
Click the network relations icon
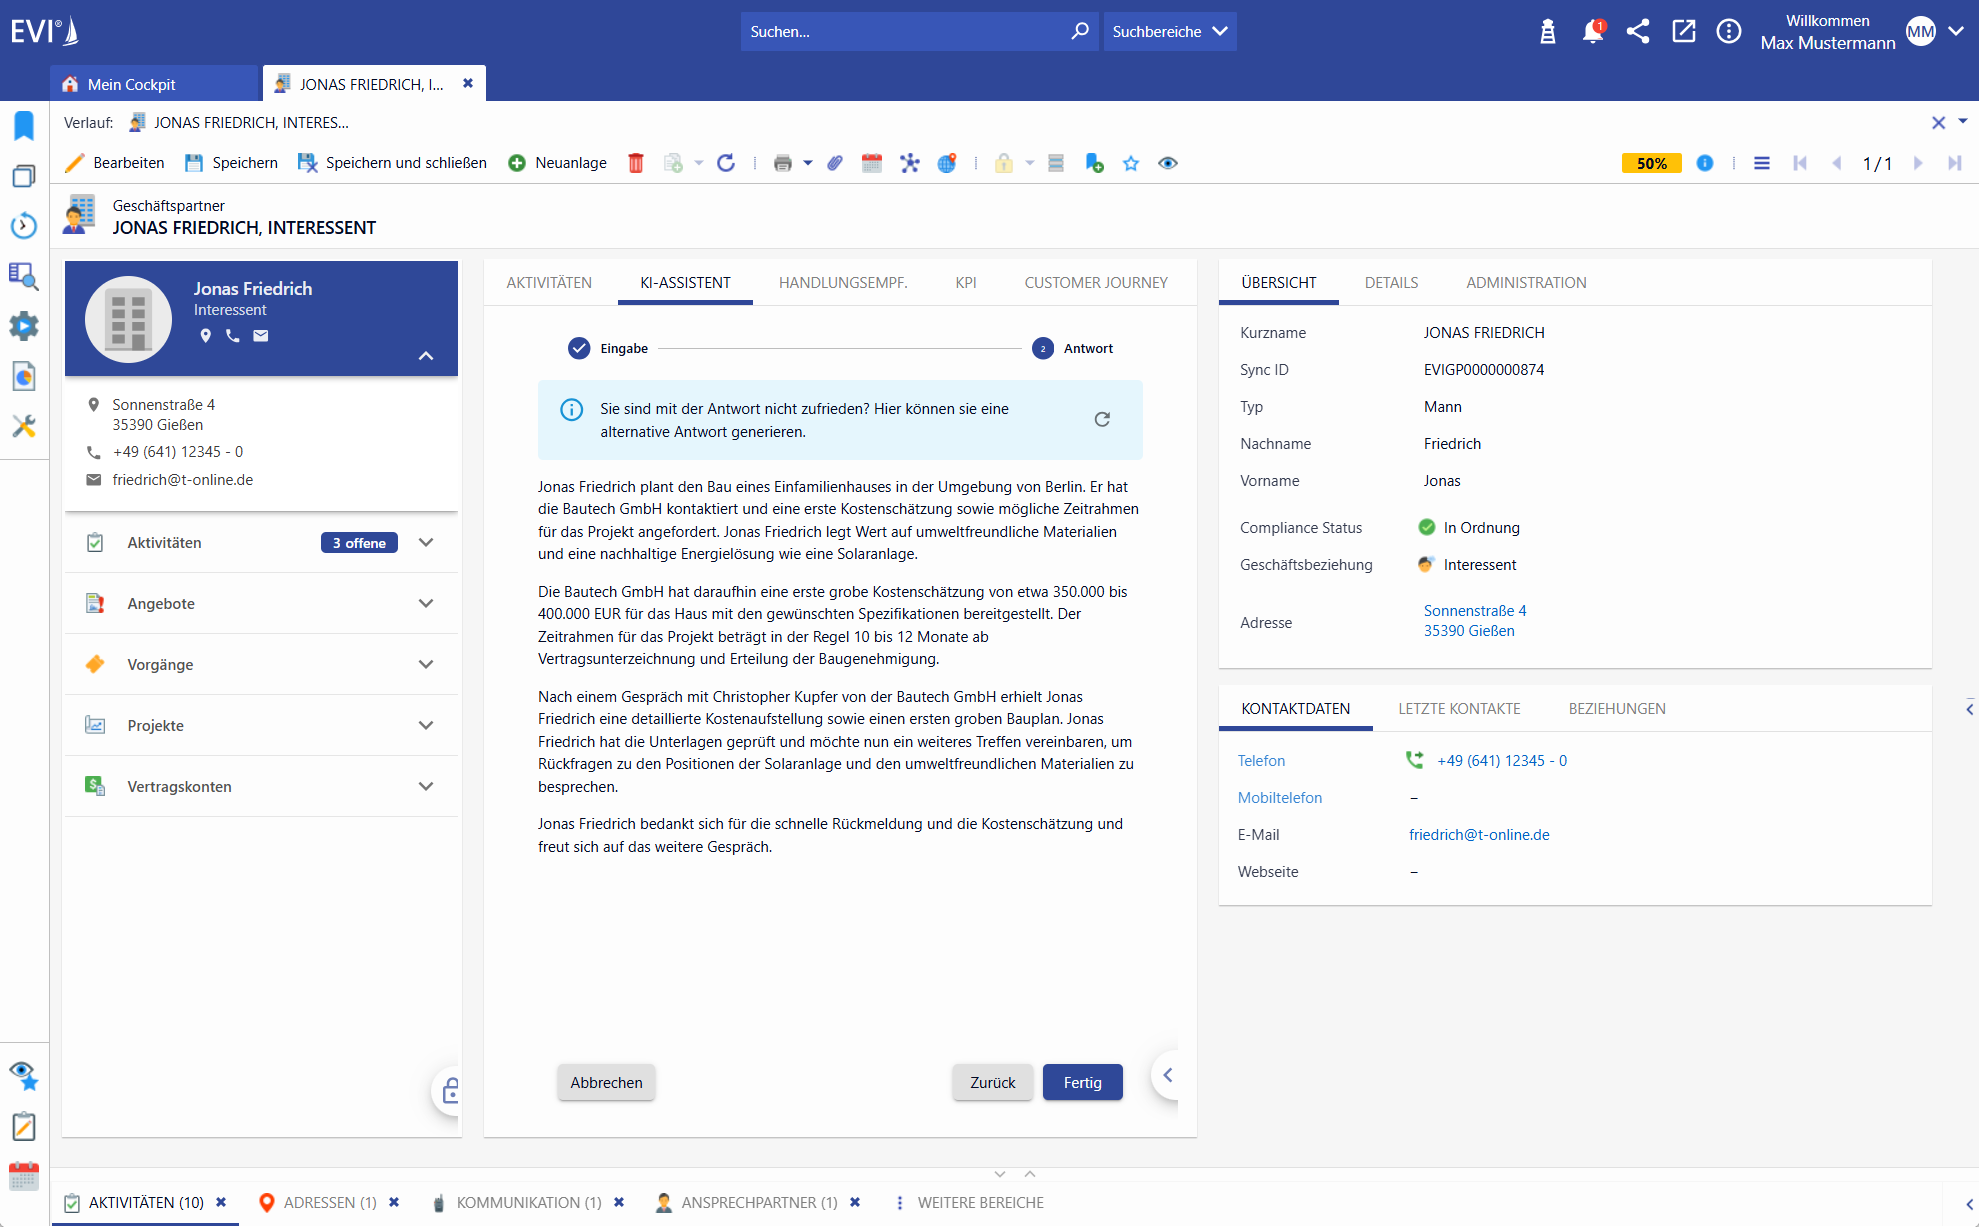909,163
